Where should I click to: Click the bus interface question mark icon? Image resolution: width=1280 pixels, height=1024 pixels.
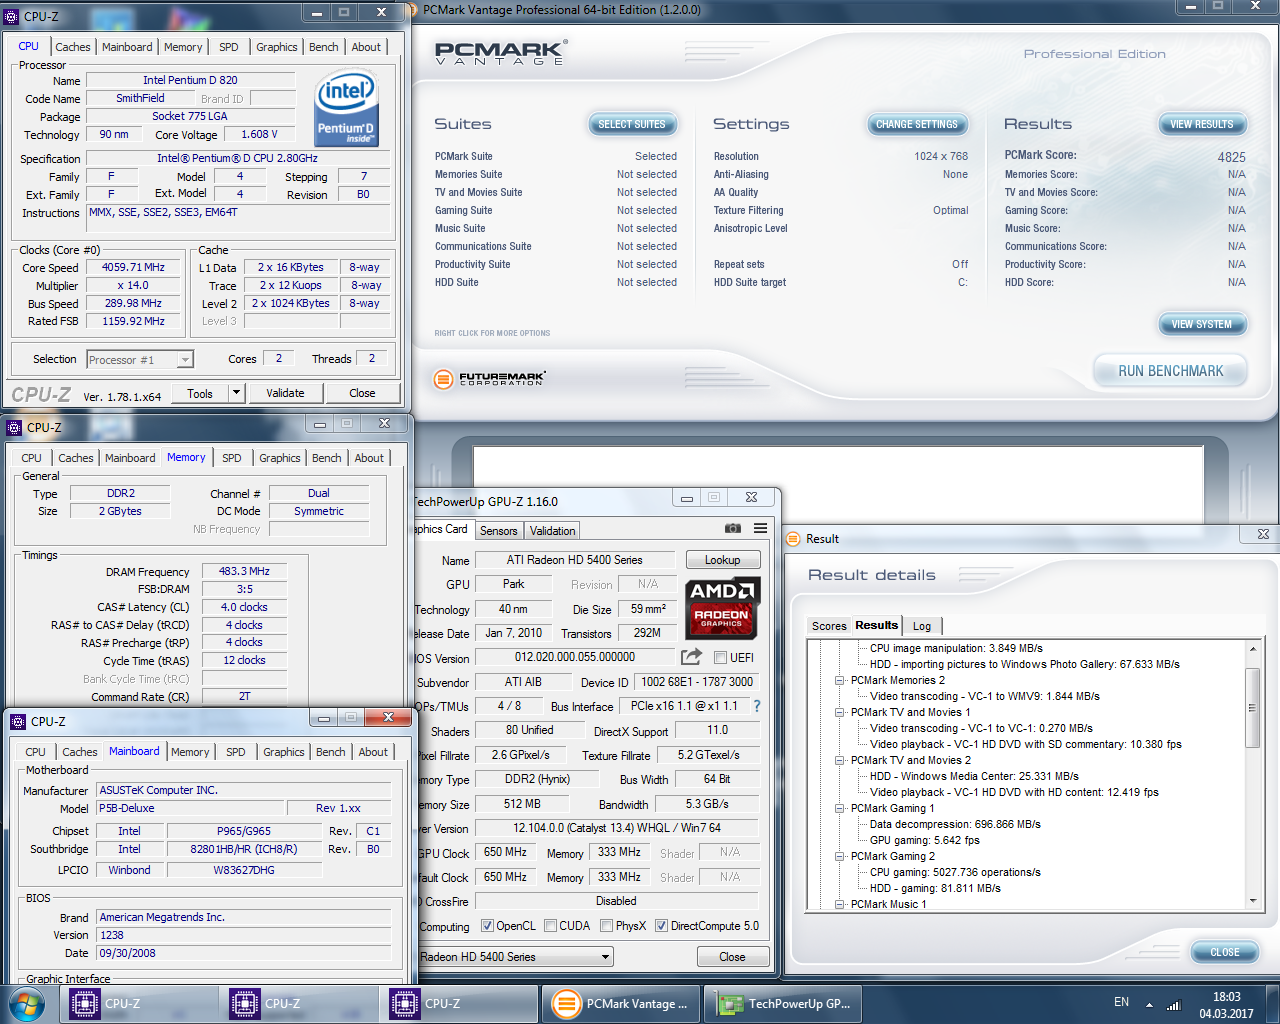pyautogui.click(x=757, y=706)
